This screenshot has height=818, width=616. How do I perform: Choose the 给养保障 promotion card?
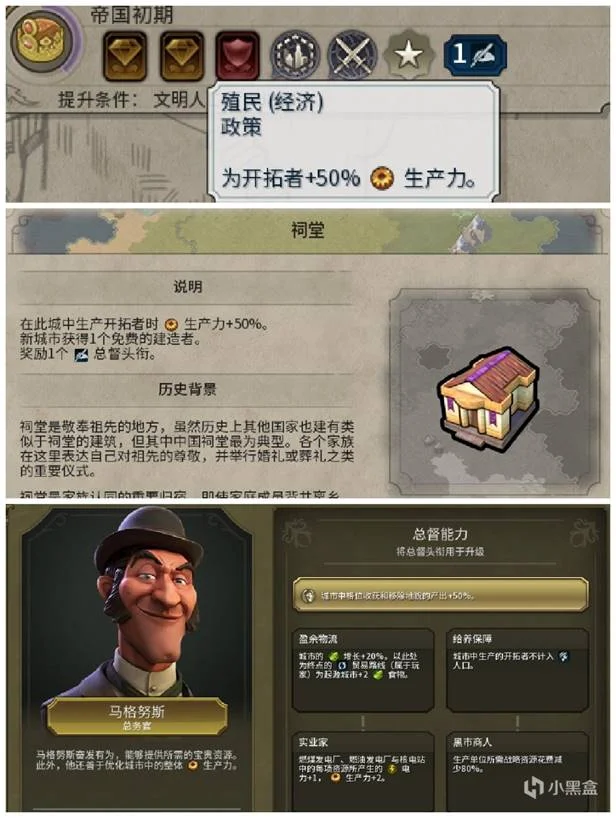point(517,670)
